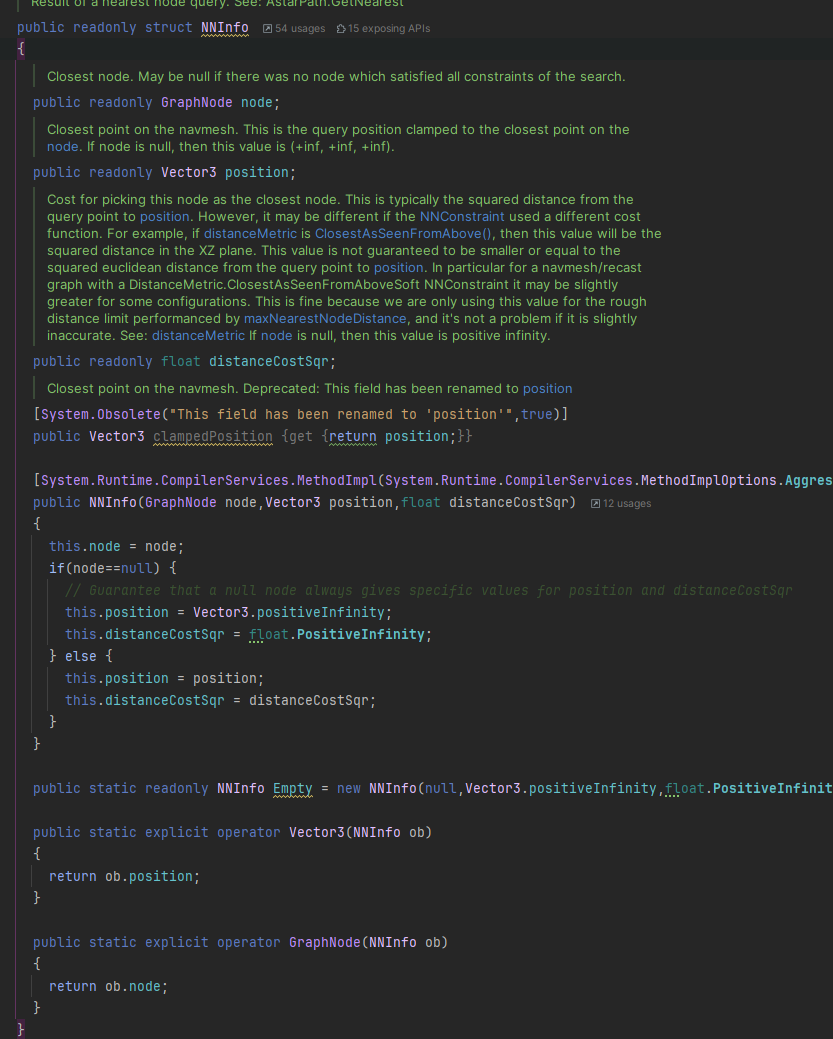
Task: Click the clampedPosition property name
Action: coord(212,436)
